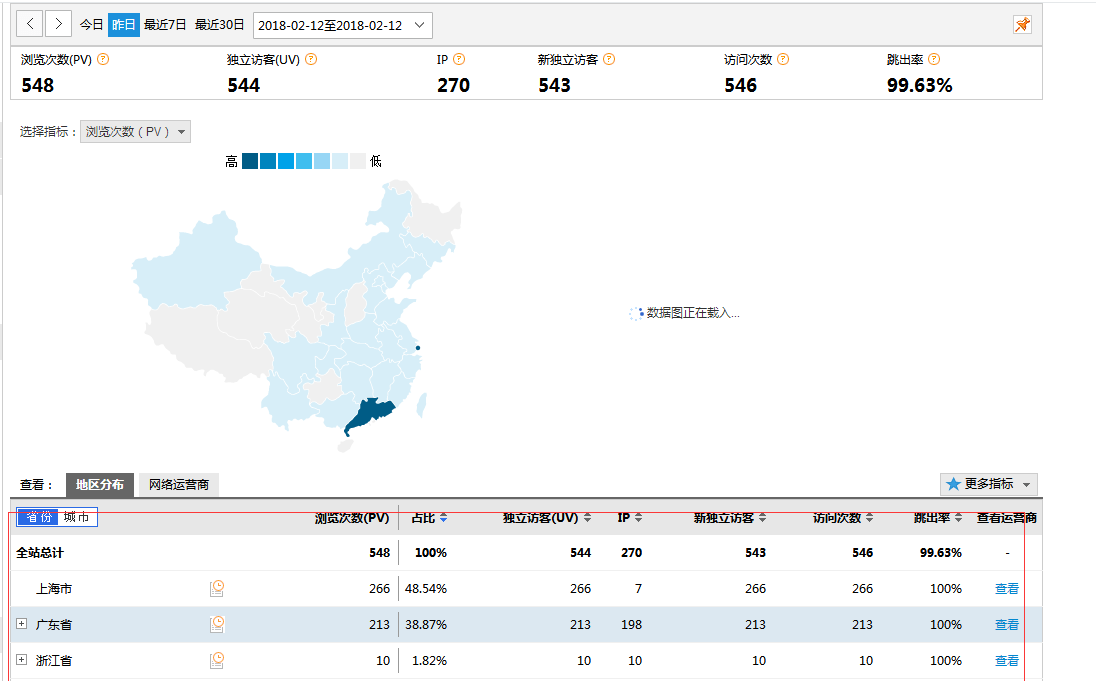Viewport: 1096px width, 681px height.
Task: Click the star icon on 更多指标 button
Action: click(953, 484)
